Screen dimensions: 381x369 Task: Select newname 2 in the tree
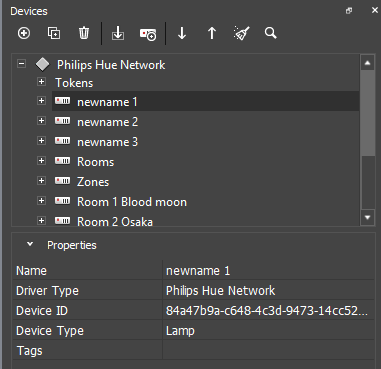click(107, 122)
